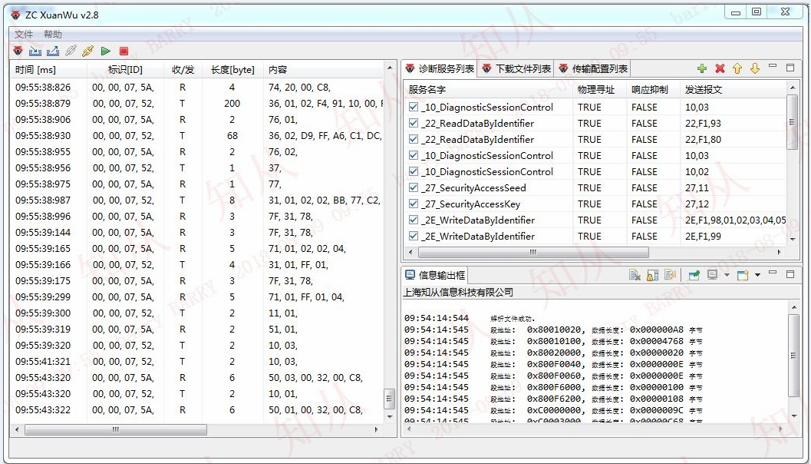Viewport: 811px width, 464px height.
Task: Add a service with the green plus icon
Action: click(x=702, y=68)
